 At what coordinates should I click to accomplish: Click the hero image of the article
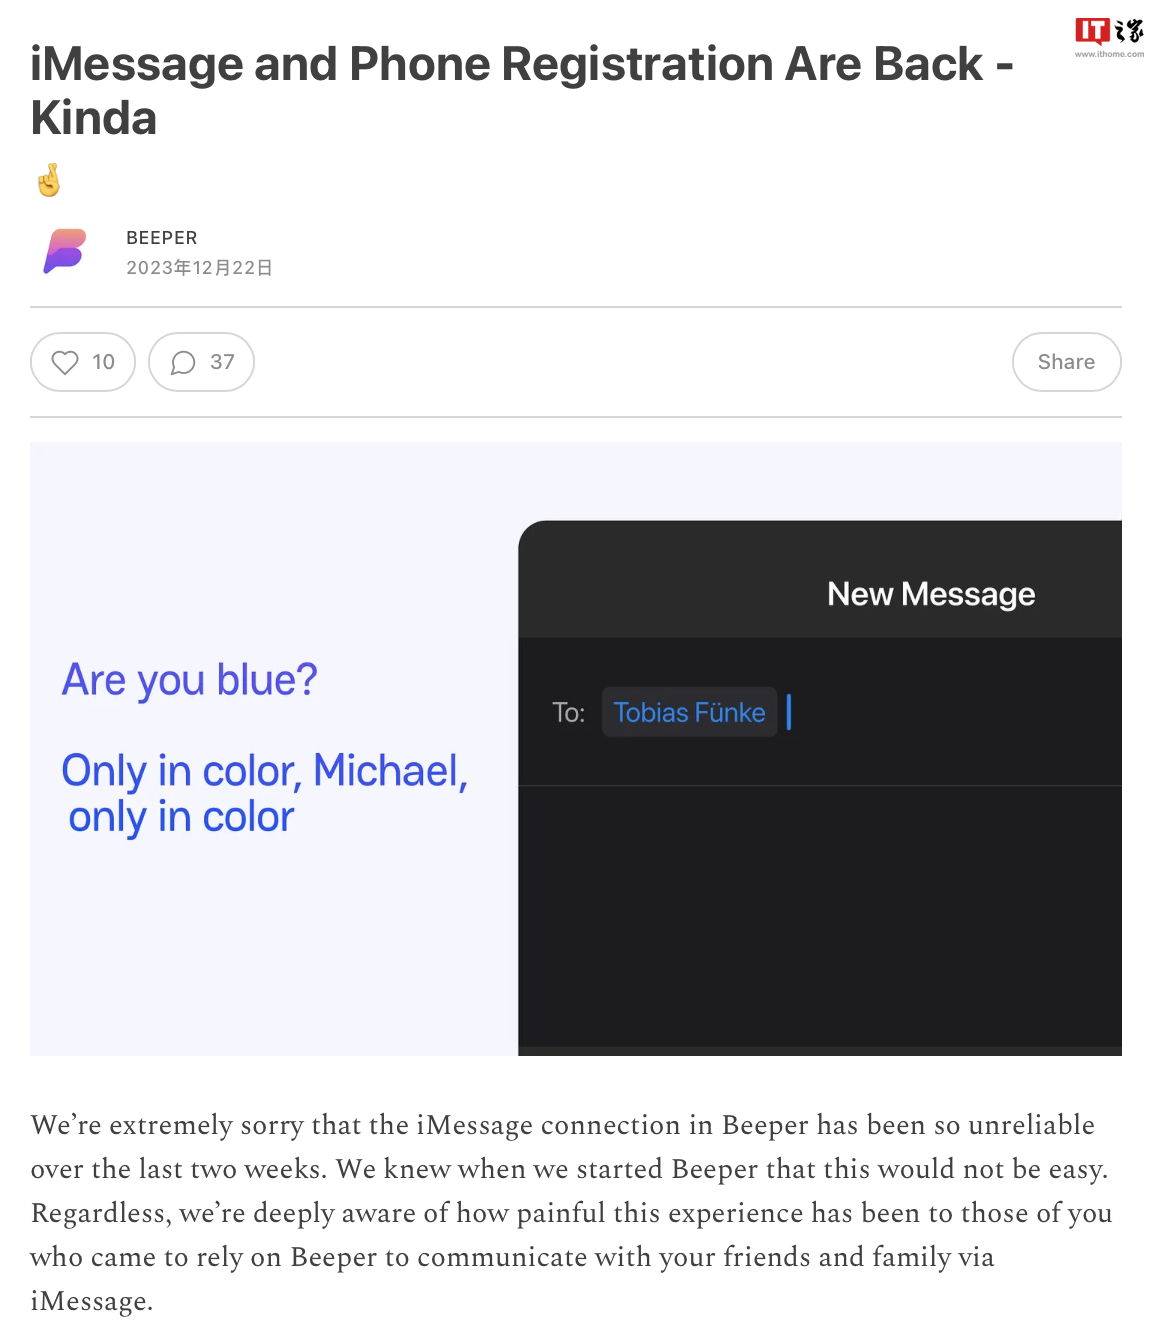[x=580, y=748]
